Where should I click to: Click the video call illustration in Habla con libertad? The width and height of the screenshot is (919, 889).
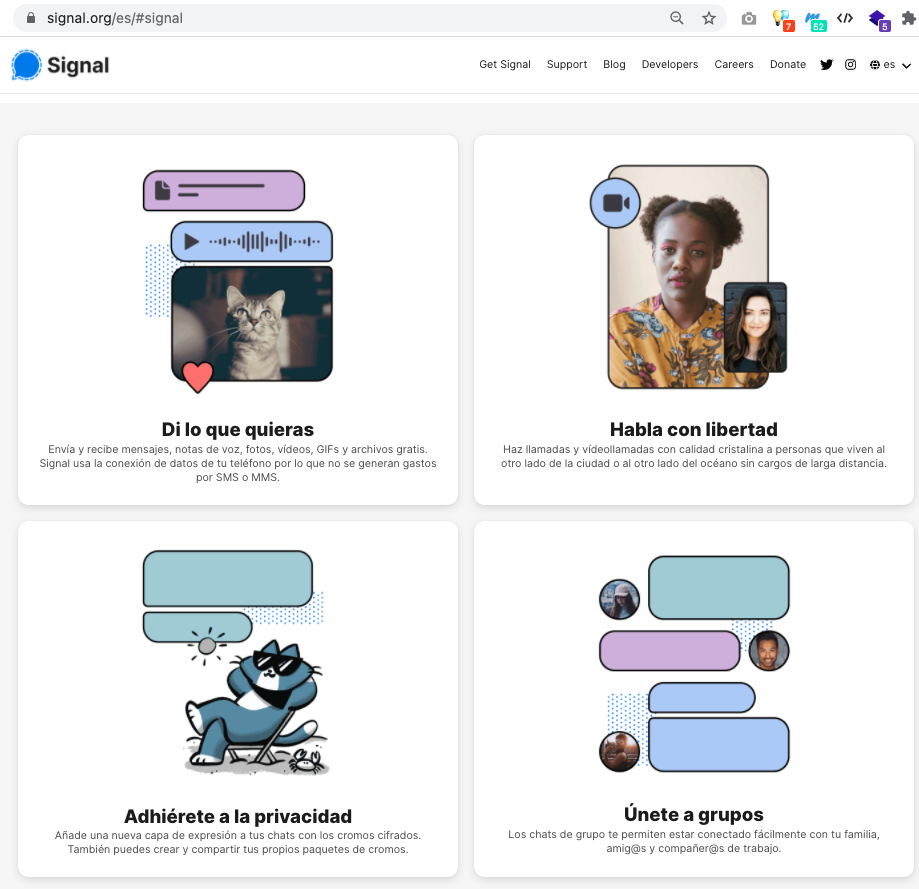coord(688,278)
